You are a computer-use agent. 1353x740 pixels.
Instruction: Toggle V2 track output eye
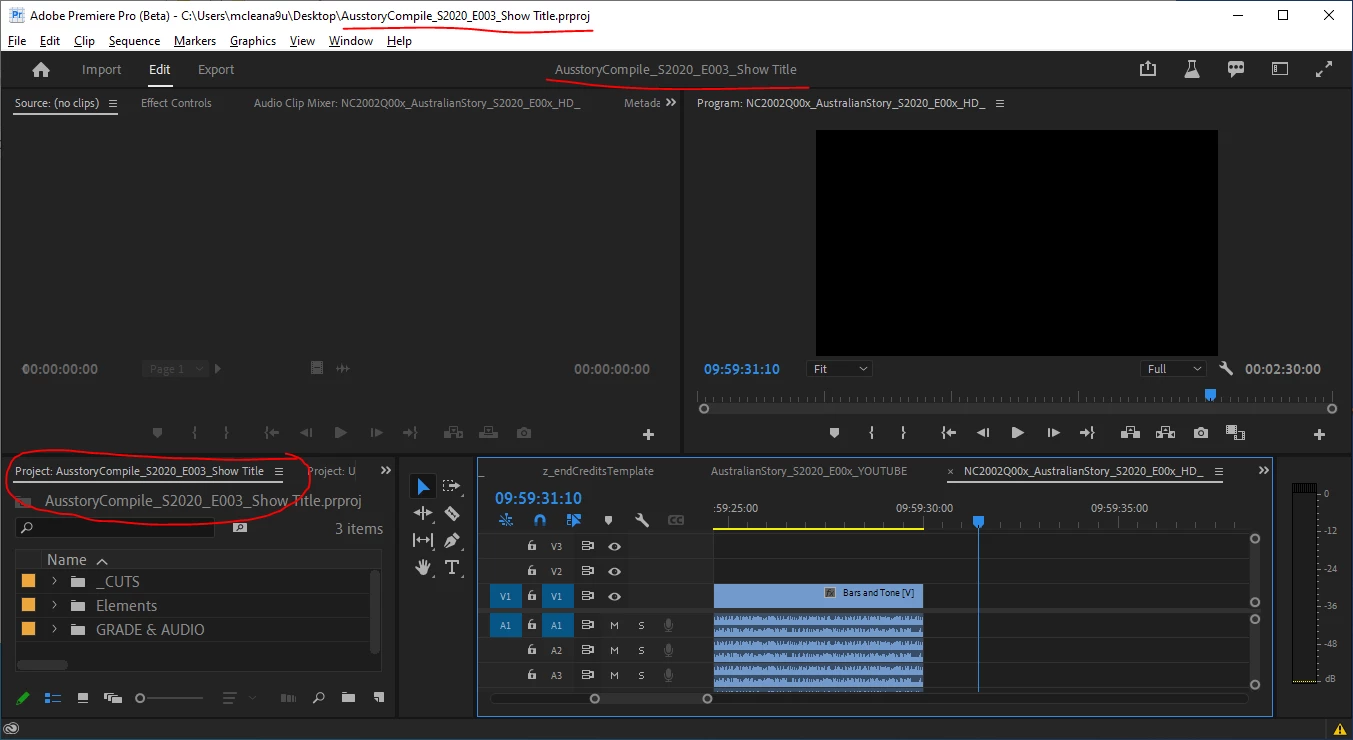tap(615, 571)
